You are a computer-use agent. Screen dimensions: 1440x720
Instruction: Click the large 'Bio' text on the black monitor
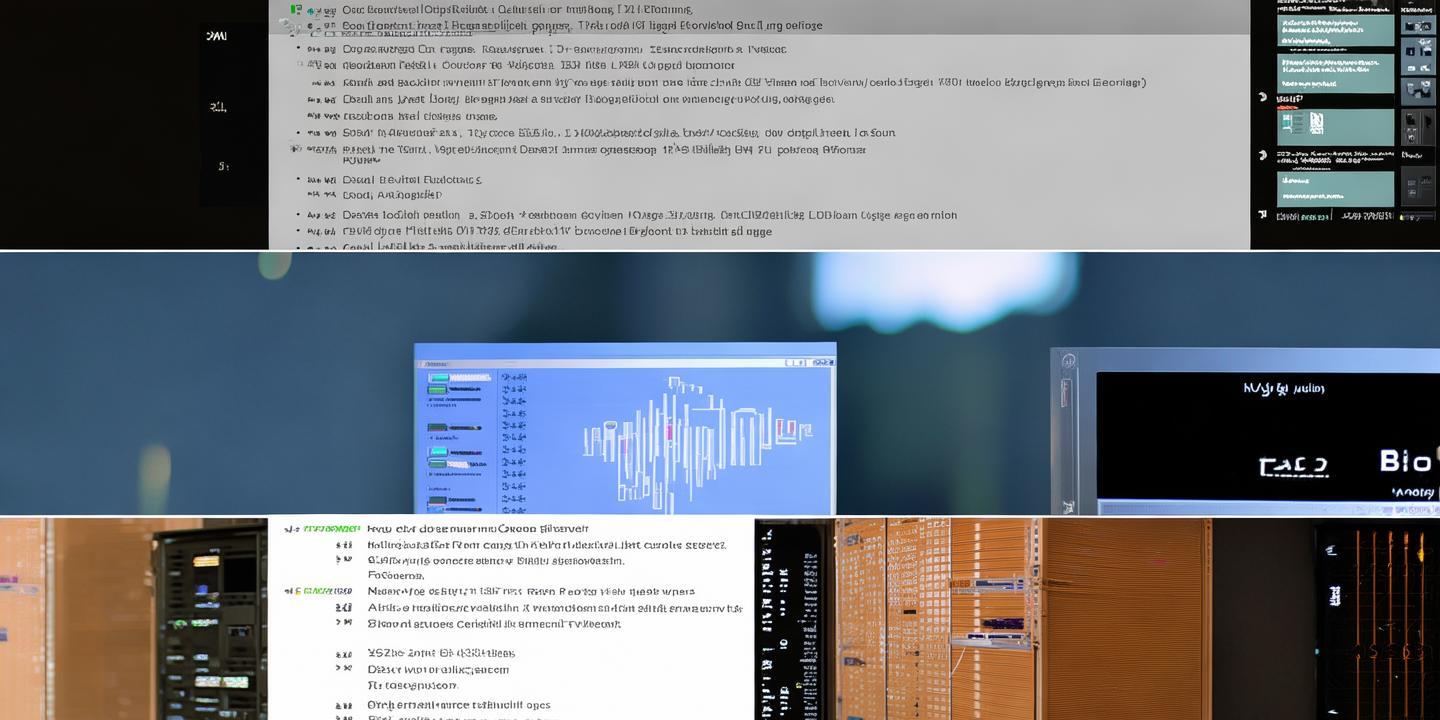coord(1405,461)
